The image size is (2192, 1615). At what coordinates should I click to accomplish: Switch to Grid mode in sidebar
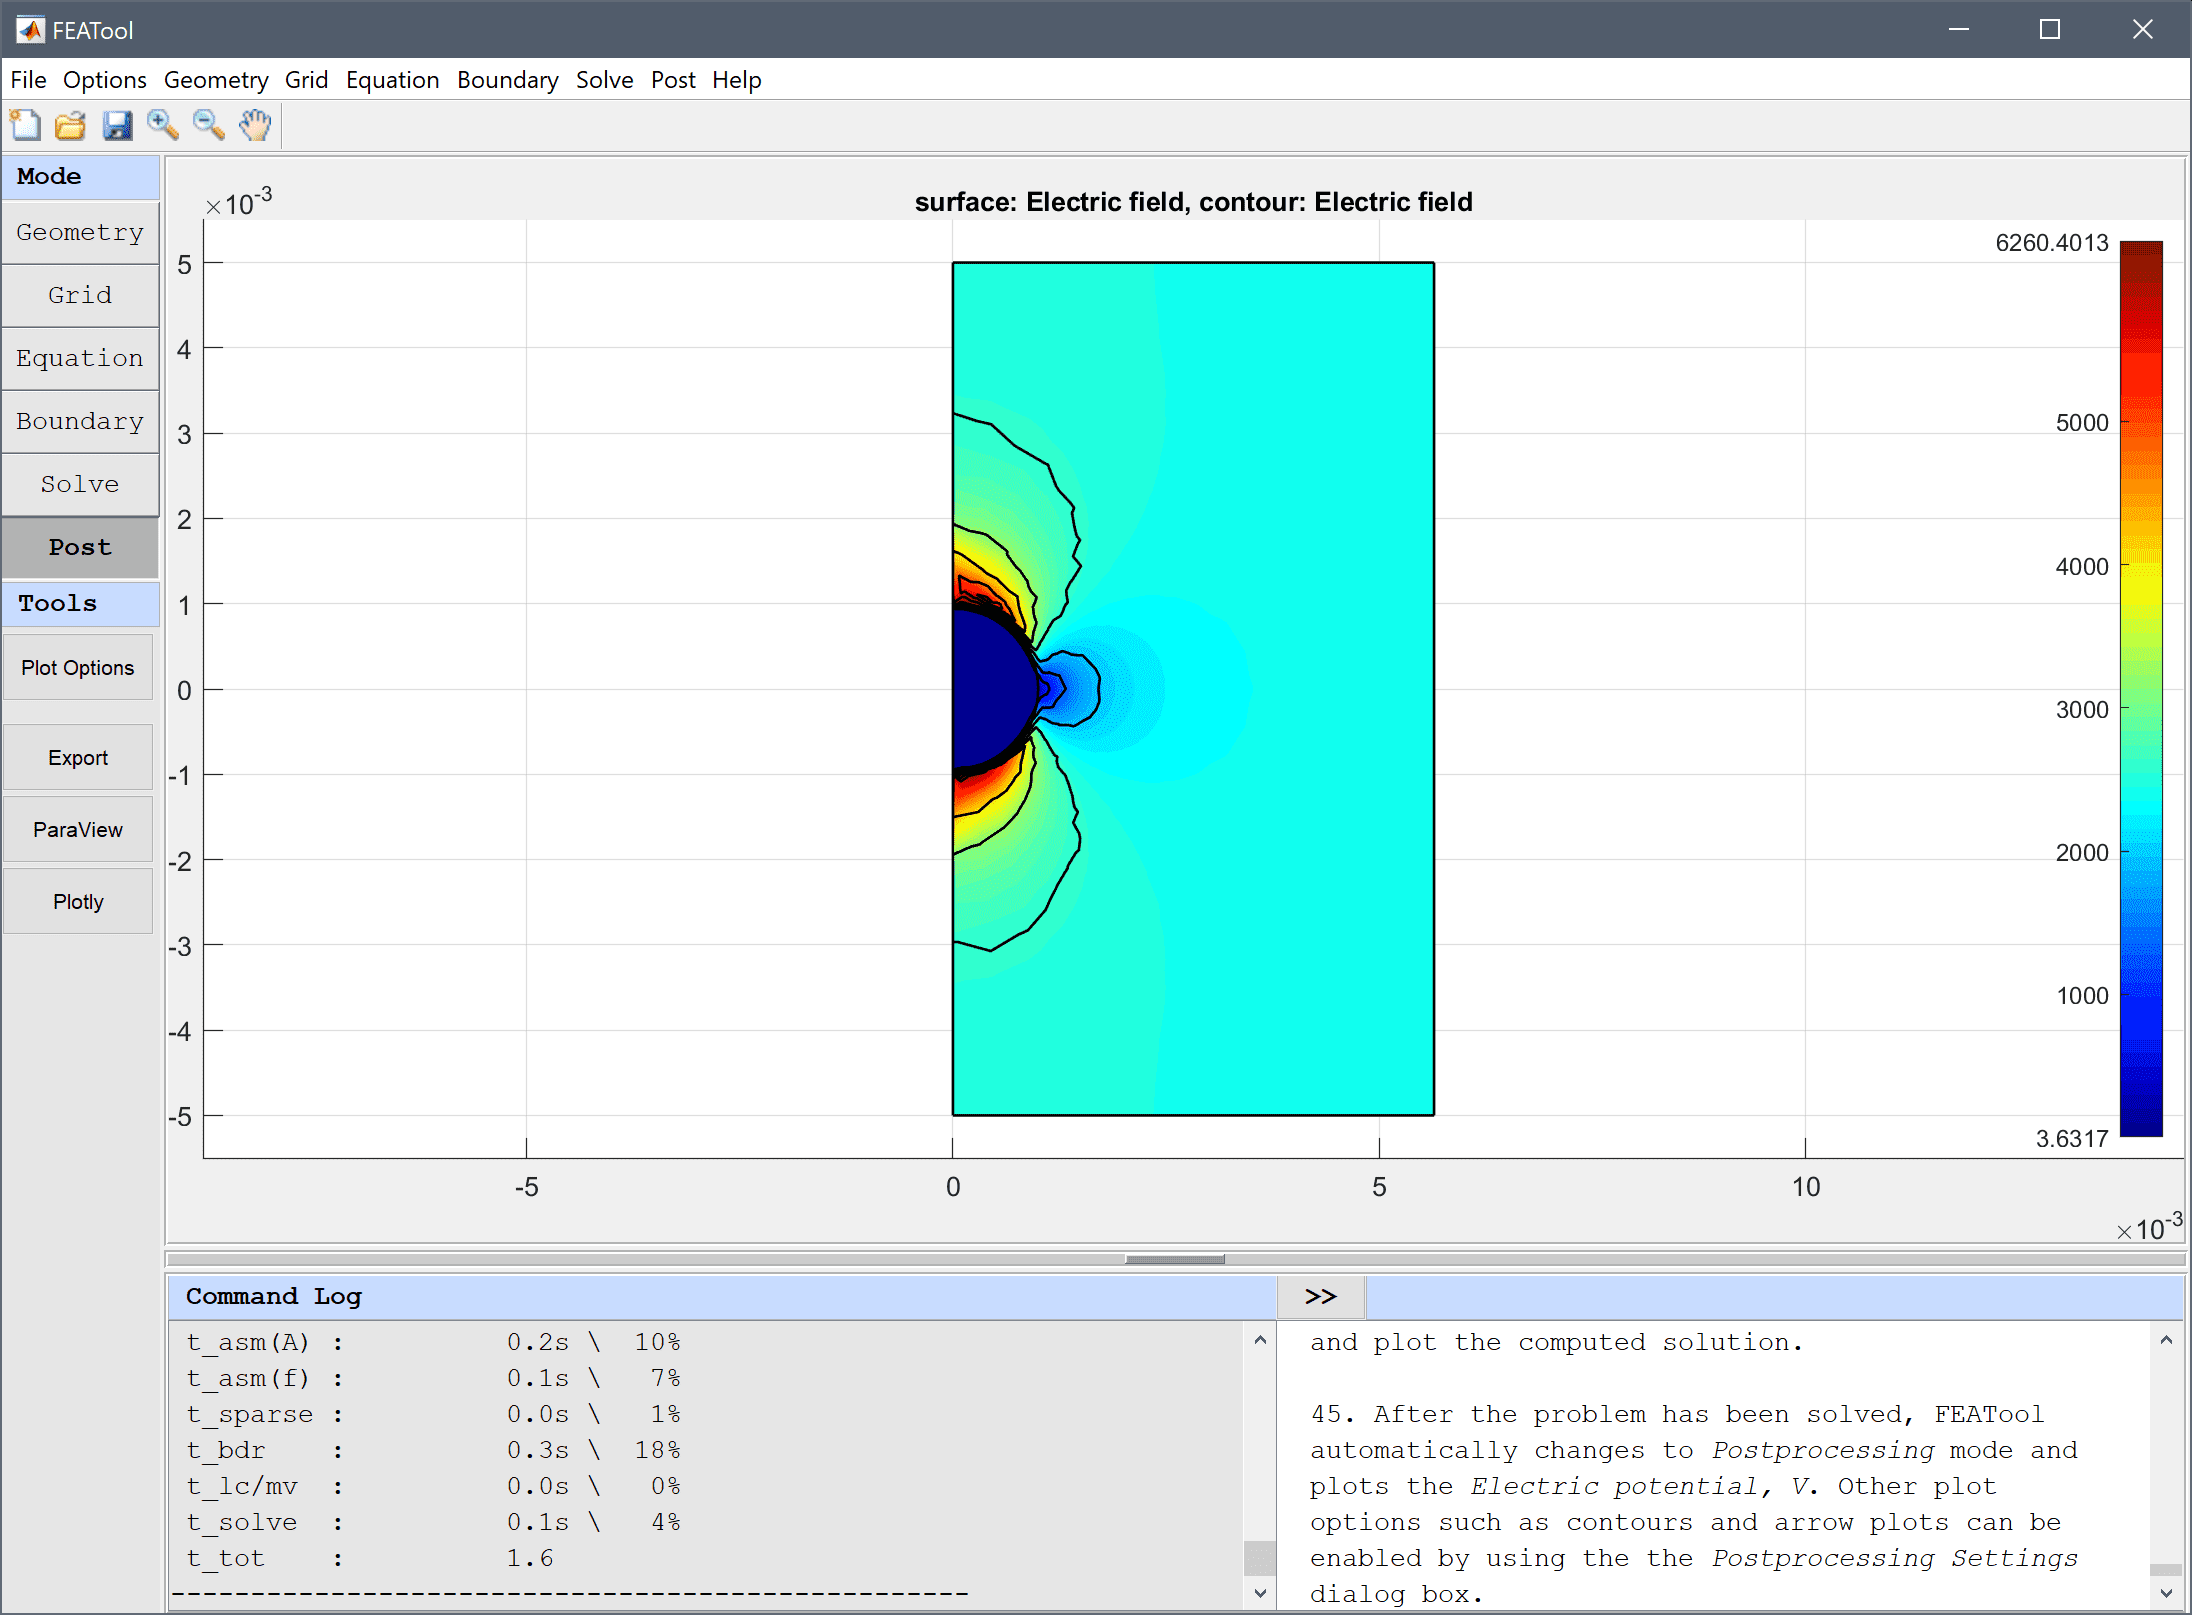80,295
